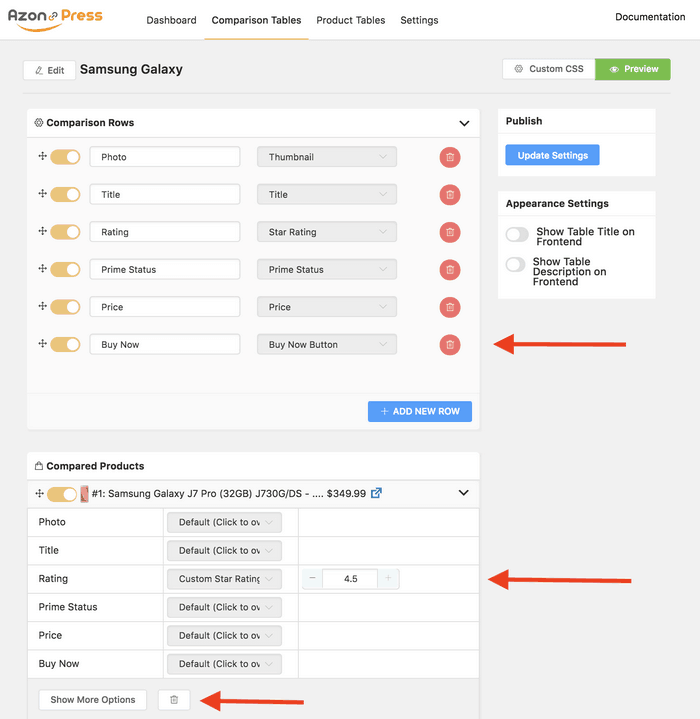The width and height of the screenshot is (700, 719).
Task: Open the Settings tab
Action: coord(419,20)
